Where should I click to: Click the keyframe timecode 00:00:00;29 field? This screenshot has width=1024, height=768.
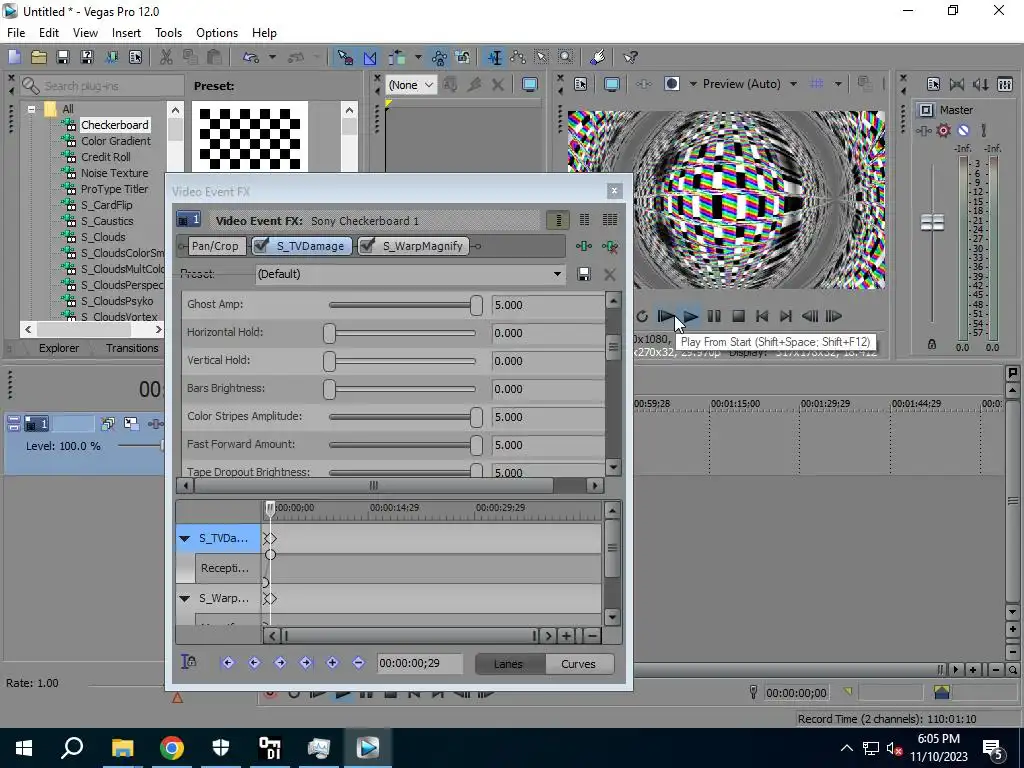[x=420, y=664]
